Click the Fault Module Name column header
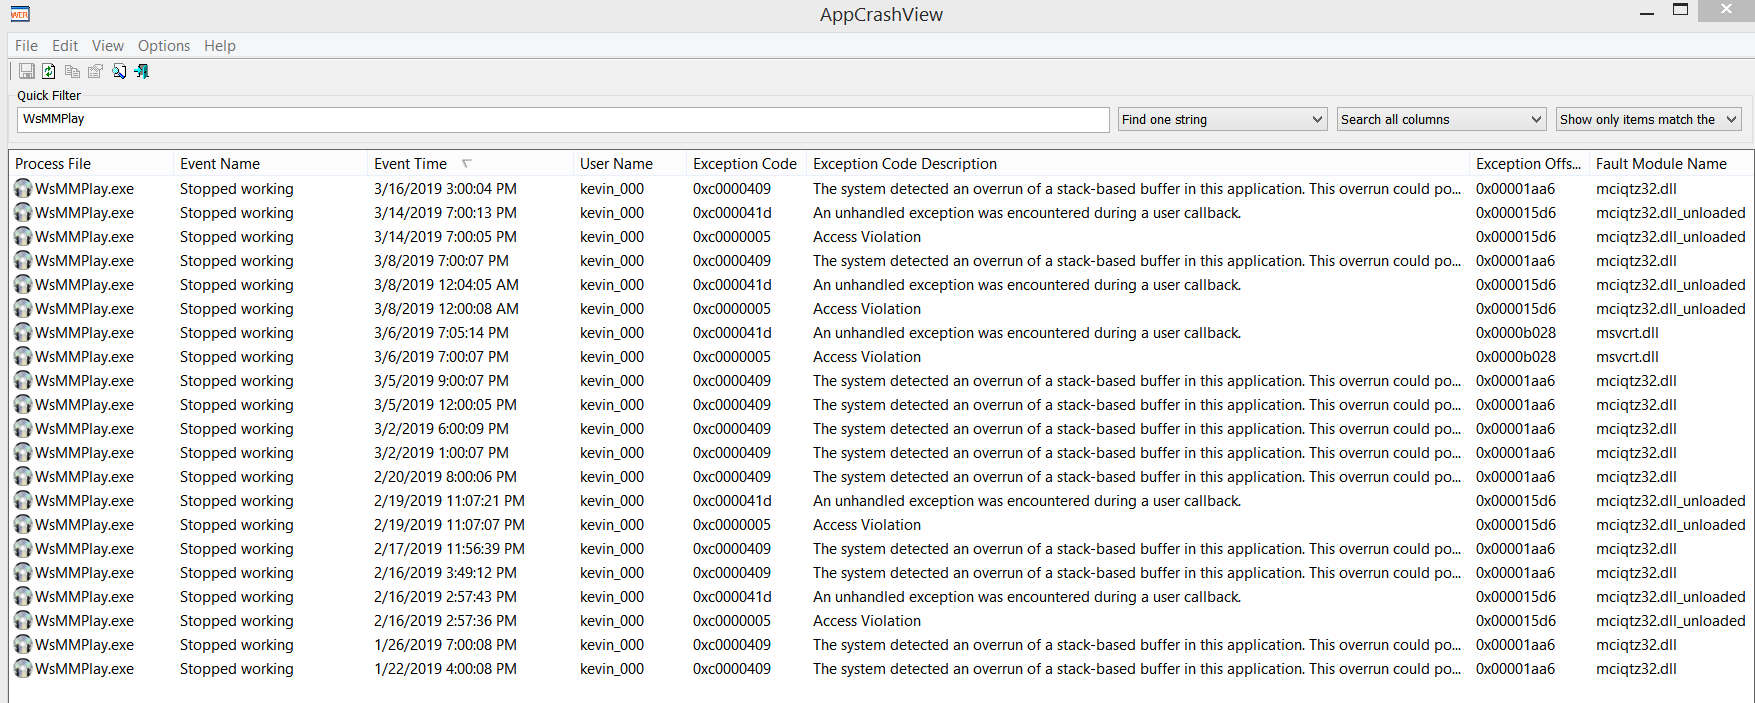This screenshot has height=703, width=1755. tap(1661, 164)
